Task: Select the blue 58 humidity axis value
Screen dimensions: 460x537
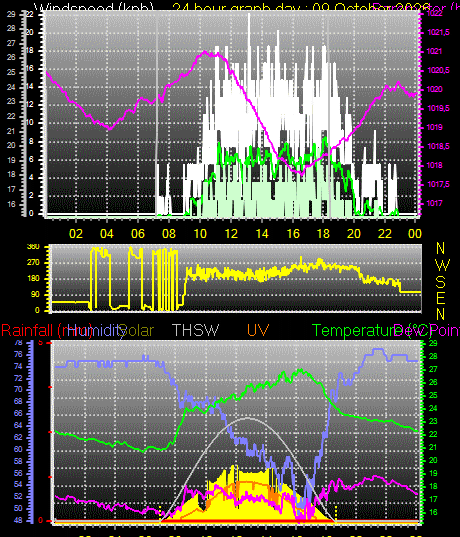Action: tap(18, 461)
